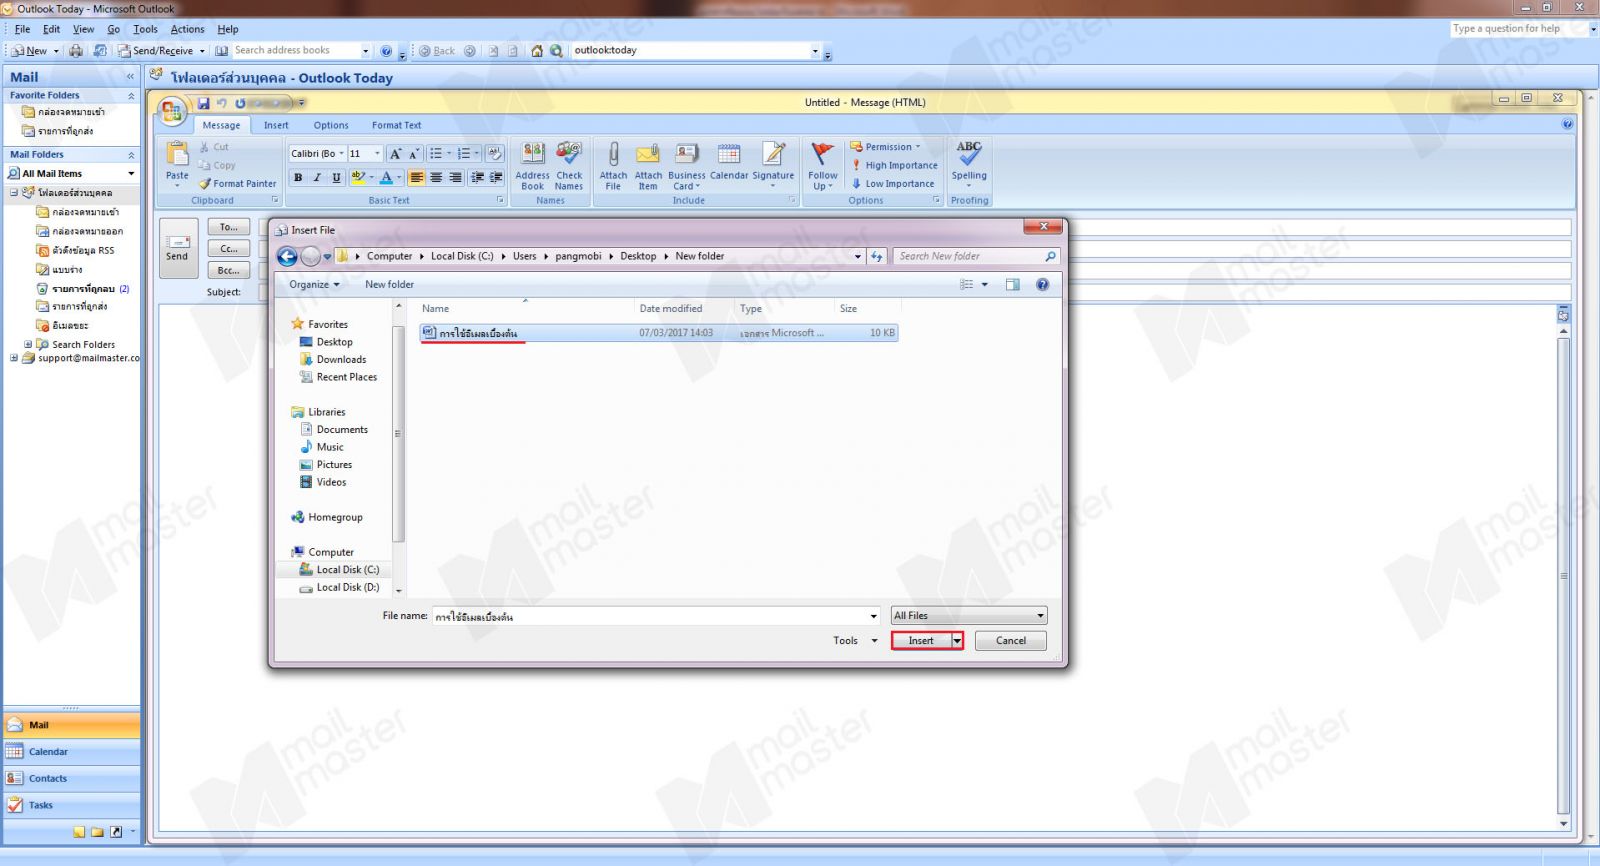1600x866 pixels.
Task: Click the home icon in Outlook toolbar
Action: (x=537, y=51)
